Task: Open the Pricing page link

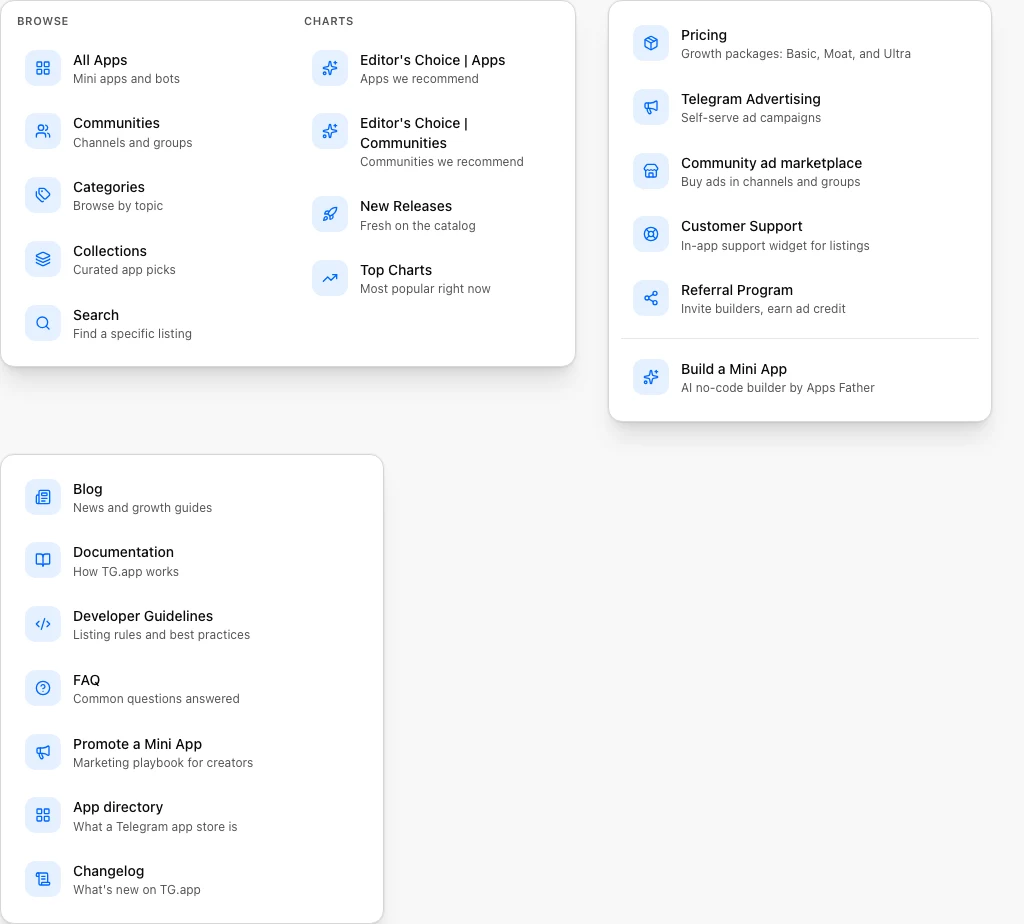Action: click(x=800, y=44)
